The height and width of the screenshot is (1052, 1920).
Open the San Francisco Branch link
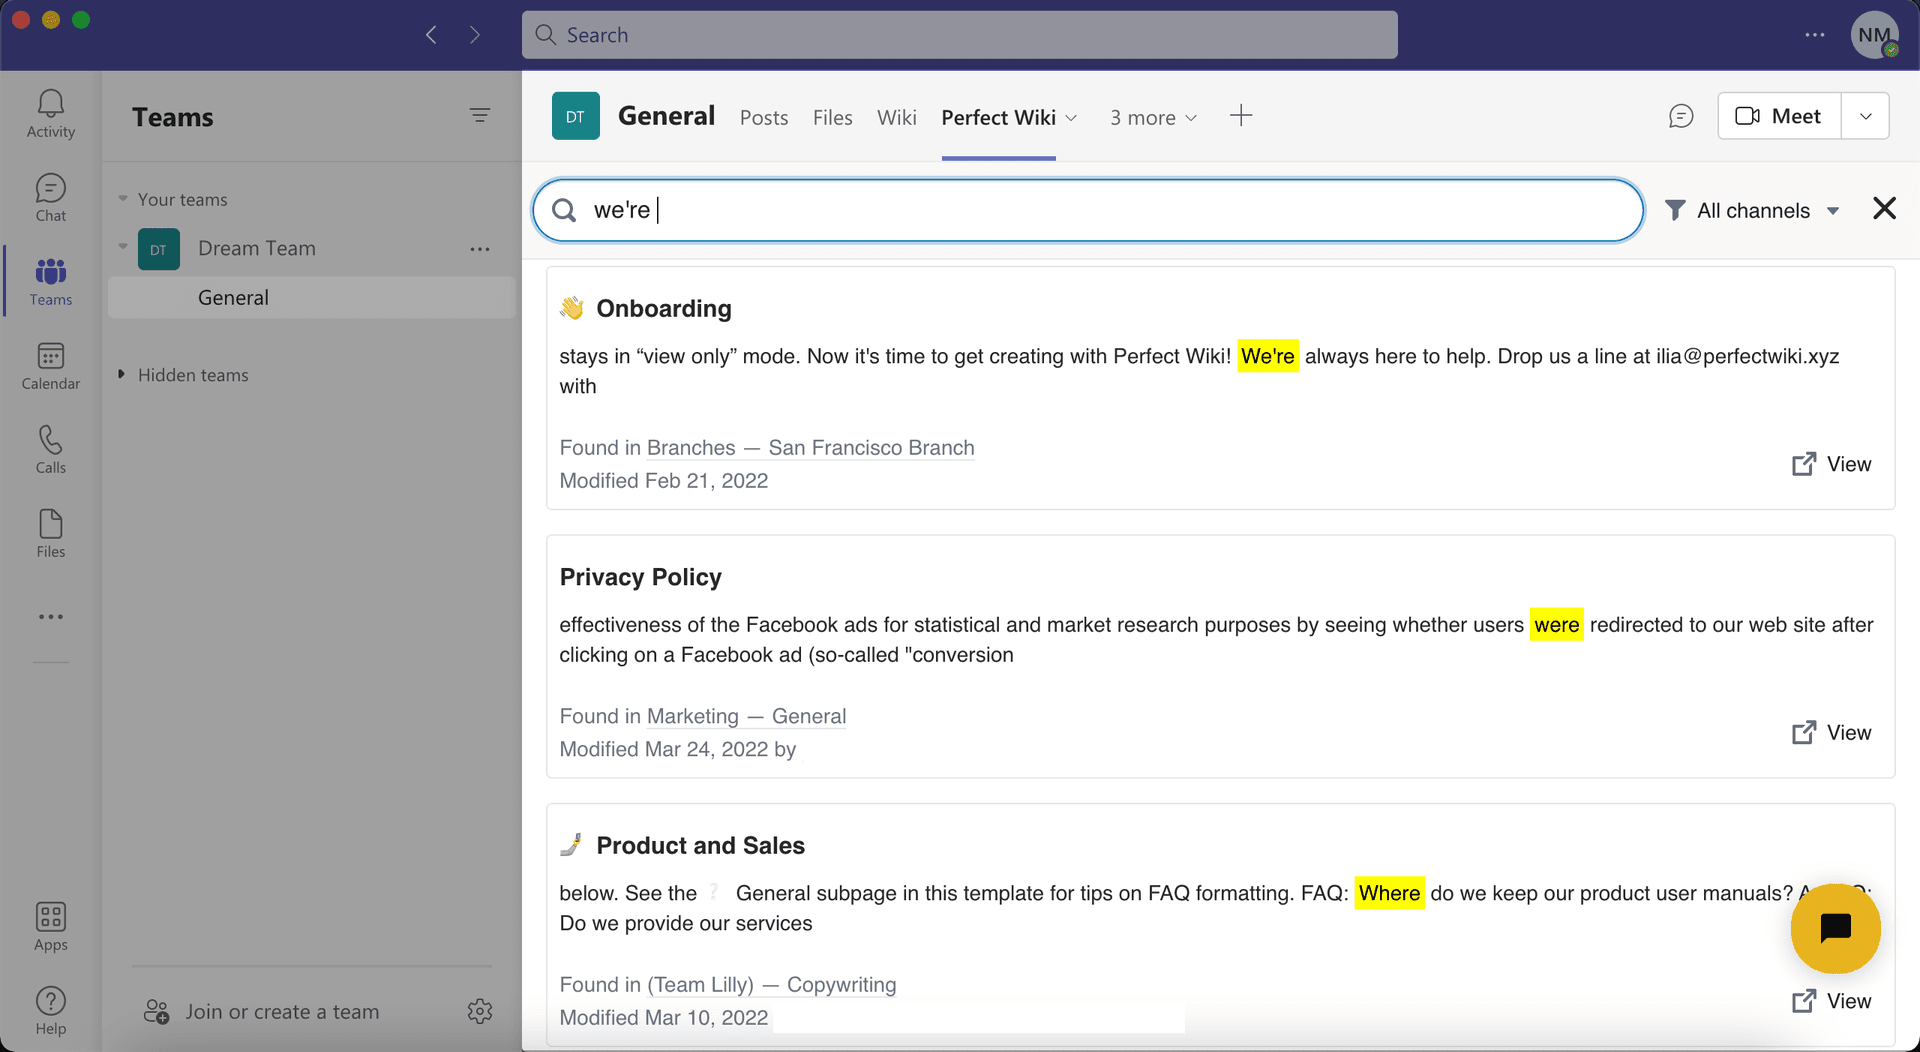coord(871,448)
